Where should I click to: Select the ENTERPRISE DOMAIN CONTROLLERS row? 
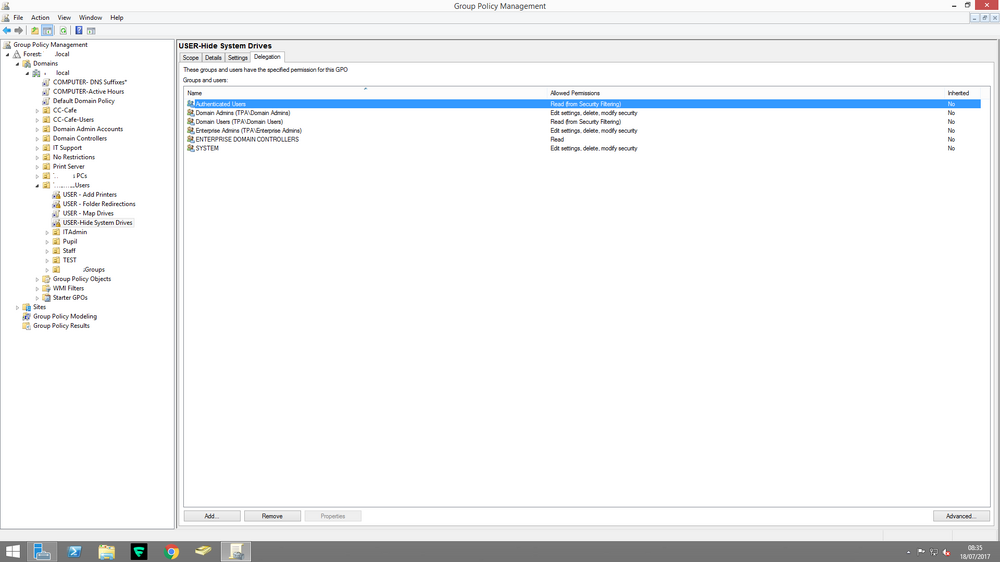click(582, 139)
